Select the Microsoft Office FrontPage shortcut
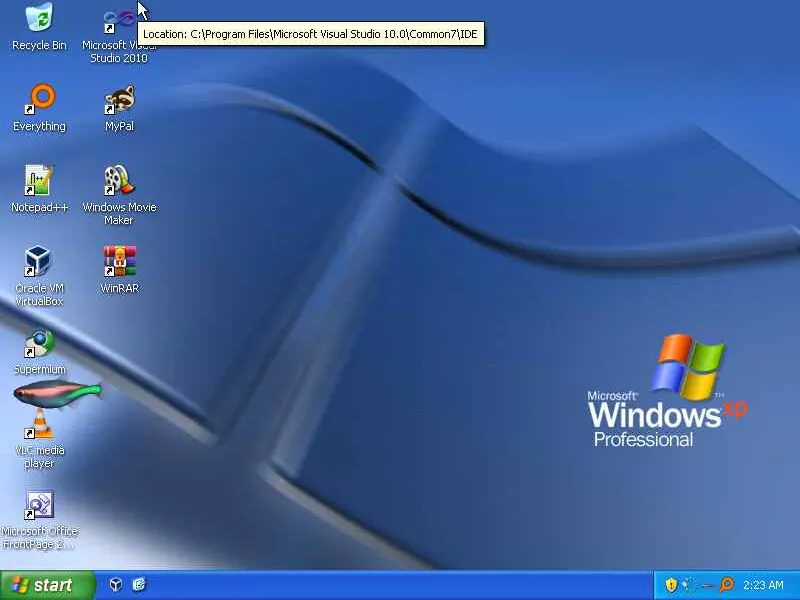800x600 pixels. (x=39, y=520)
